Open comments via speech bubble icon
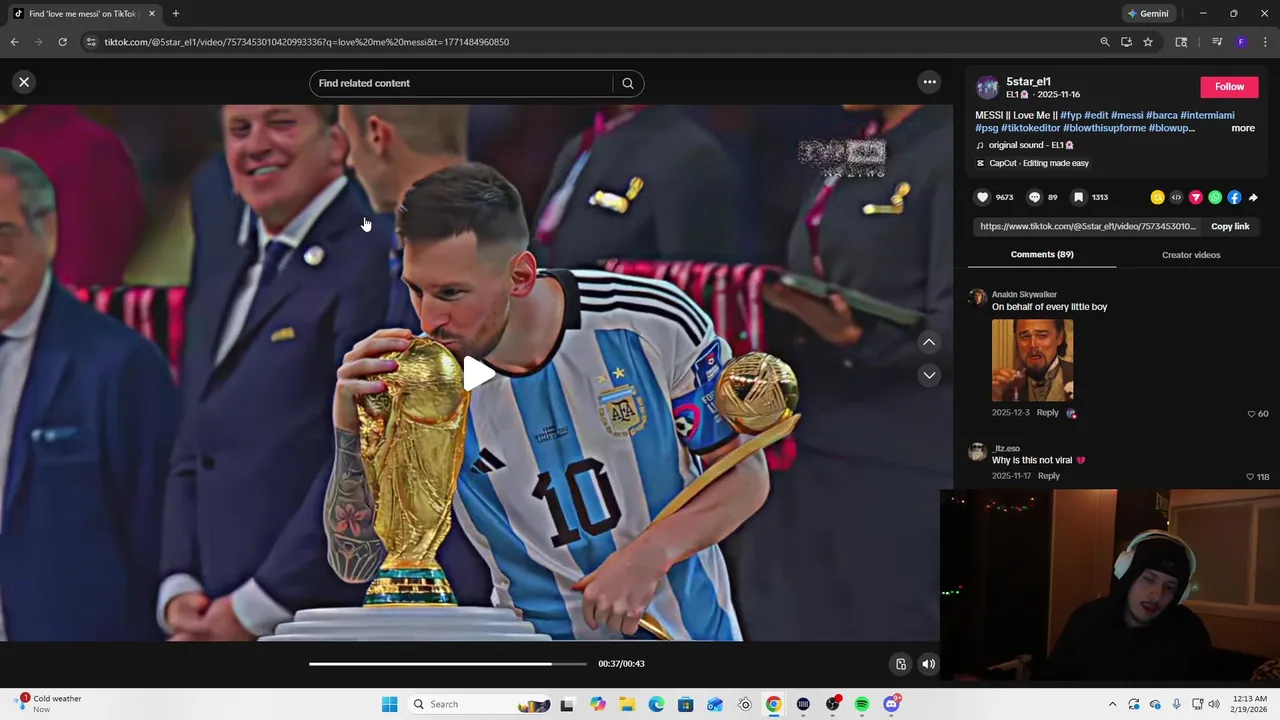Screen dimensions: 1280x720 click(x=1035, y=197)
